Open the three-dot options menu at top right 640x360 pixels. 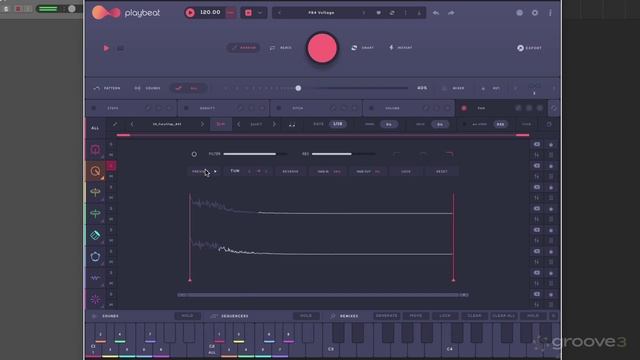coord(550,13)
